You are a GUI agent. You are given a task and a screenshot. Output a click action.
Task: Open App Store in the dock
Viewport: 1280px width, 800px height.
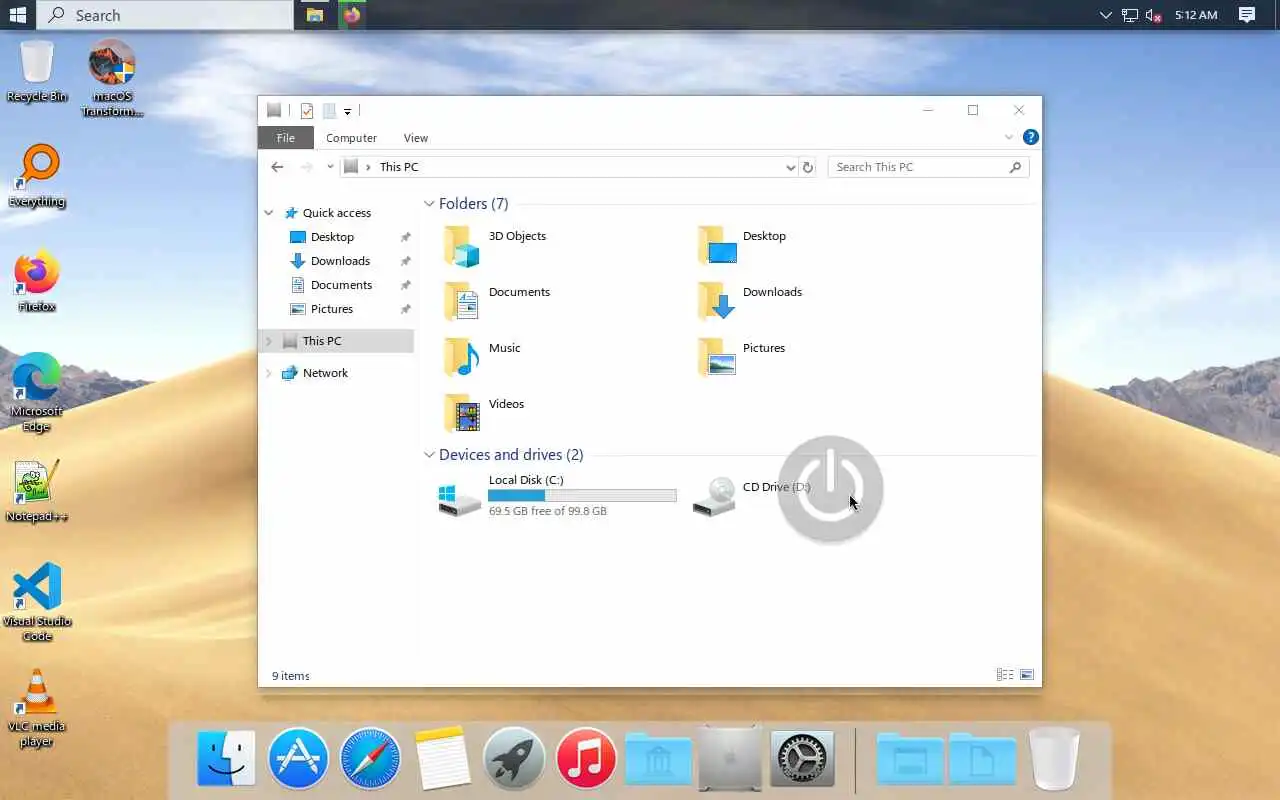coord(298,759)
